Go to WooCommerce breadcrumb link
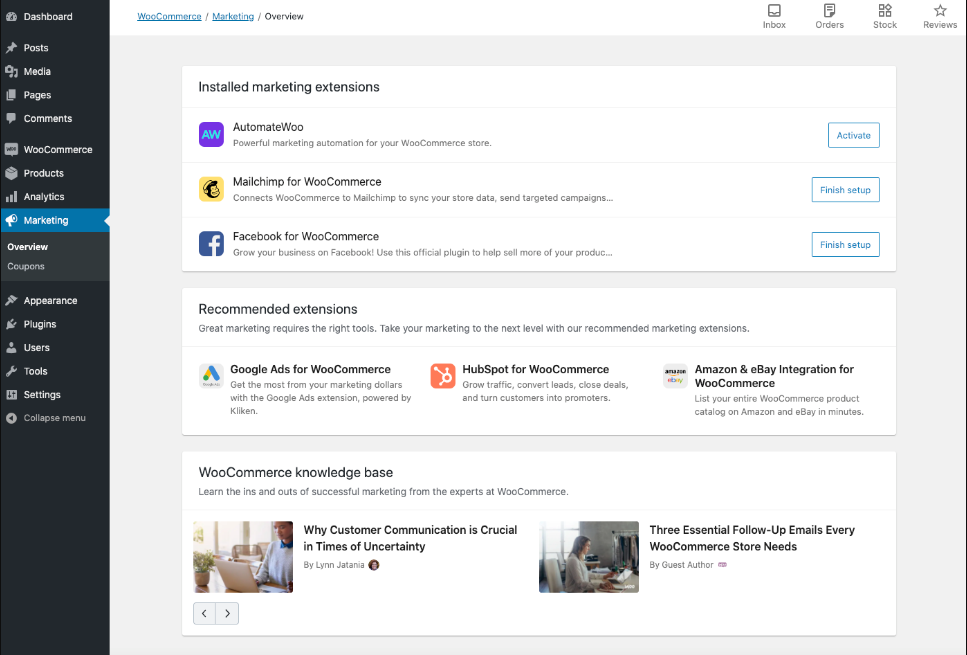 pos(169,17)
